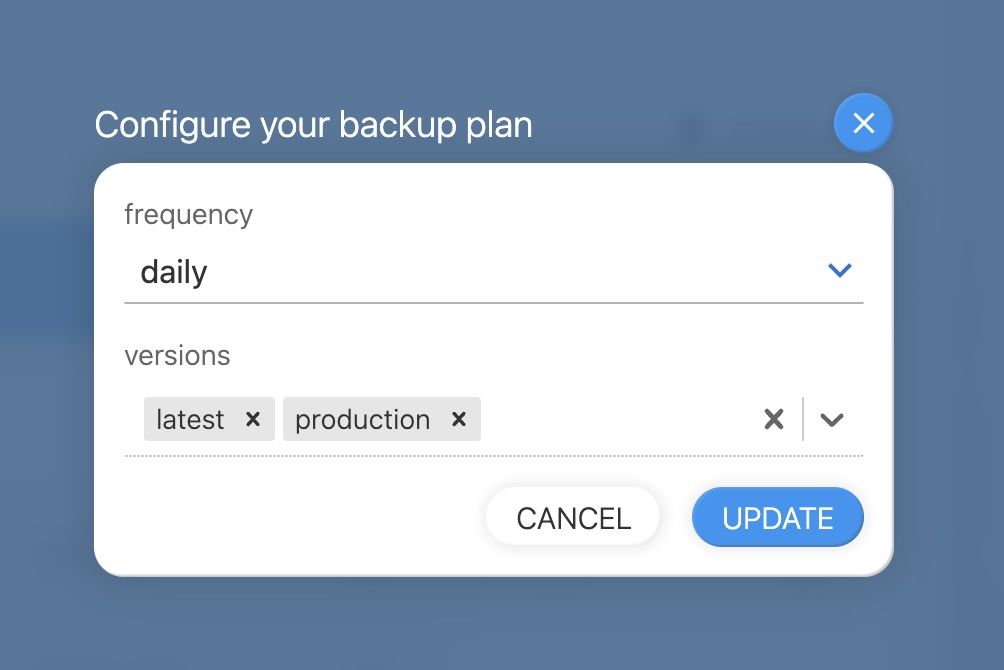Select the "latest" tag label
This screenshot has height=670, width=1004.
coord(190,419)
